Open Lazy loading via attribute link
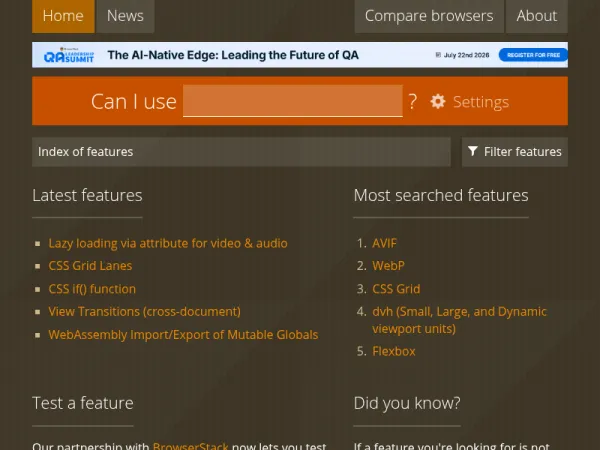The height and width of the screenshot is (450, 600). pyautogui.click(x=168, y=243)
